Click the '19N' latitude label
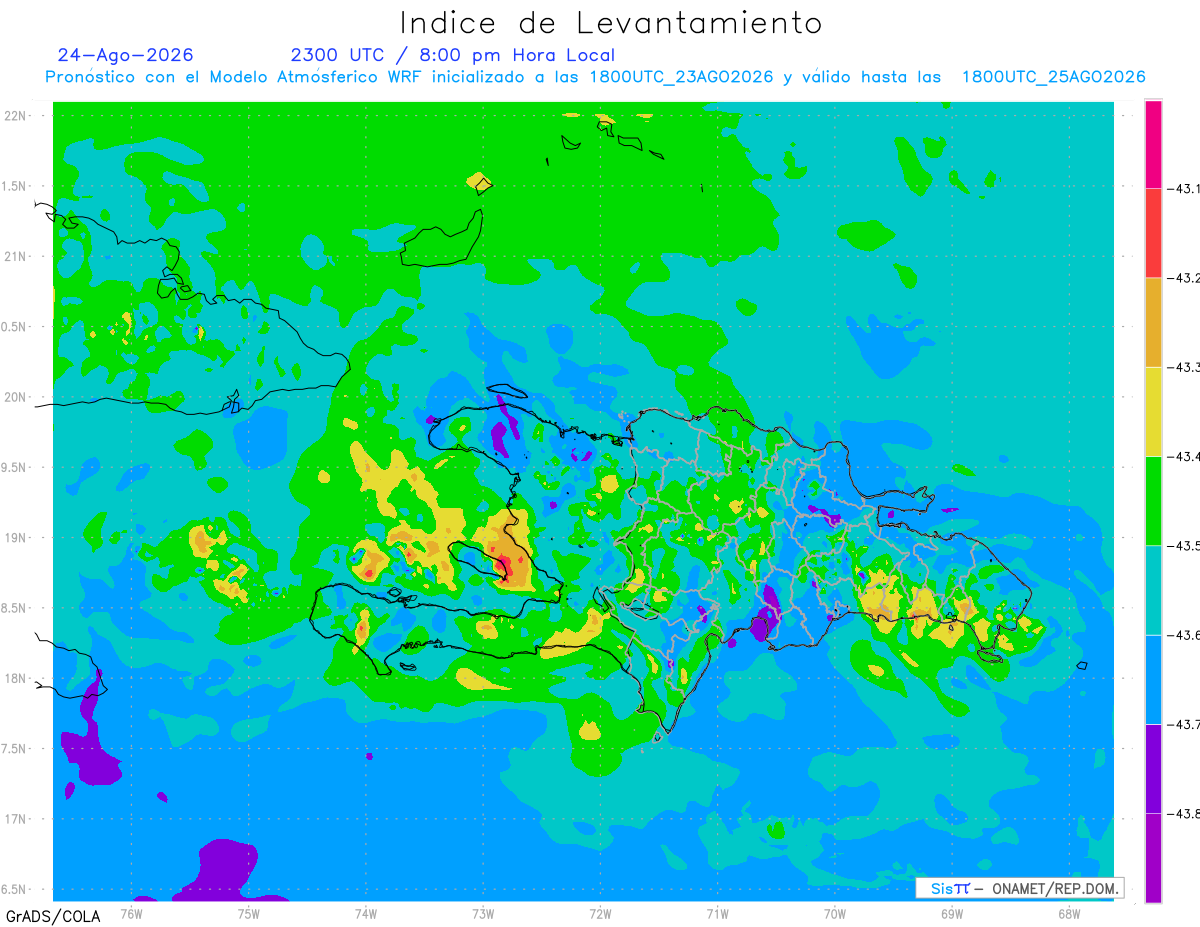Viewport: 1200px width, 927px height. click(x=17, y=538)
